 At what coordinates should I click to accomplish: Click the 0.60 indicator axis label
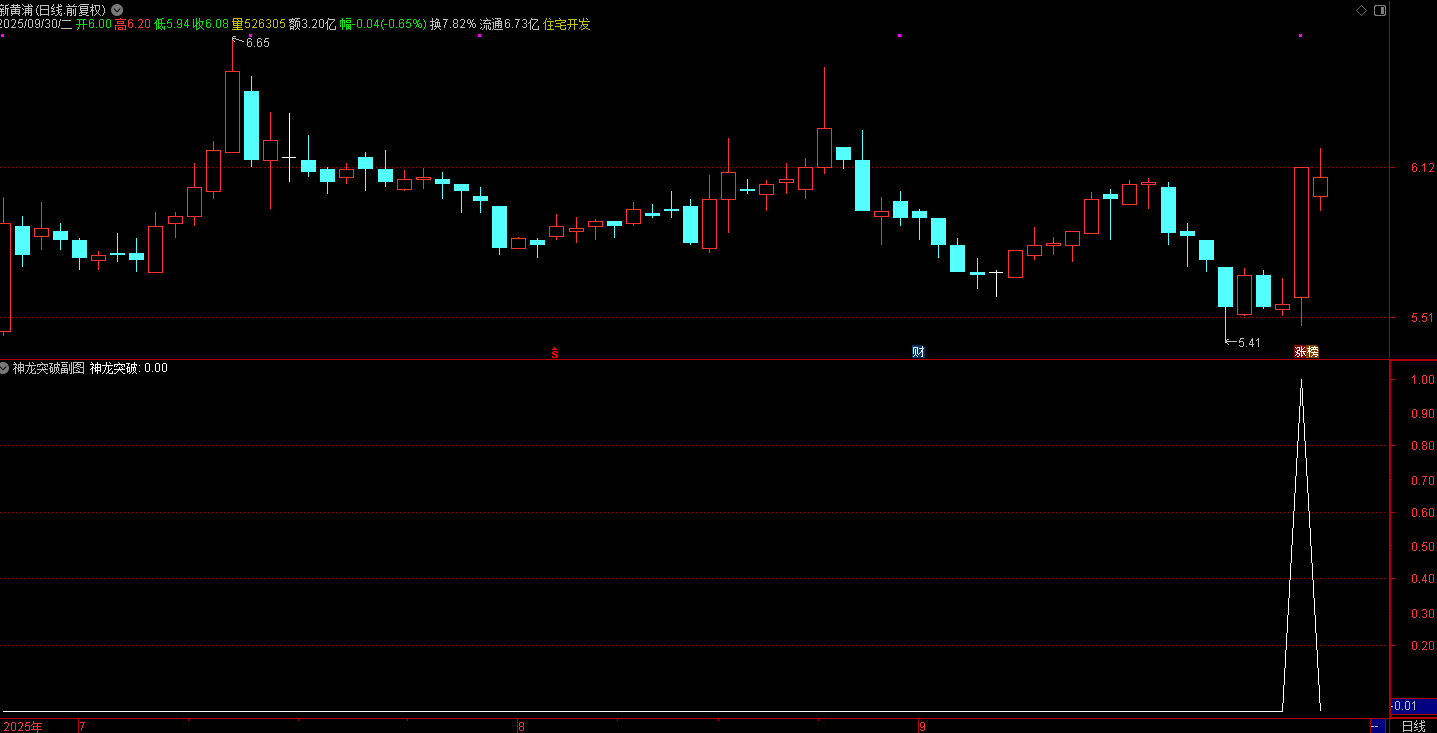coord(1423,513)
